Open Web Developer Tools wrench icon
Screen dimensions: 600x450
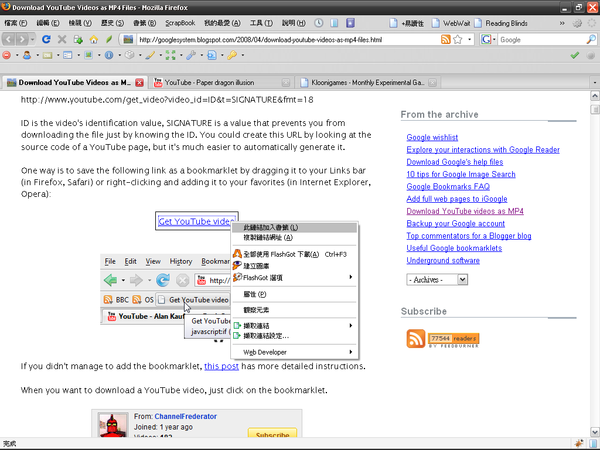point(191,55)
